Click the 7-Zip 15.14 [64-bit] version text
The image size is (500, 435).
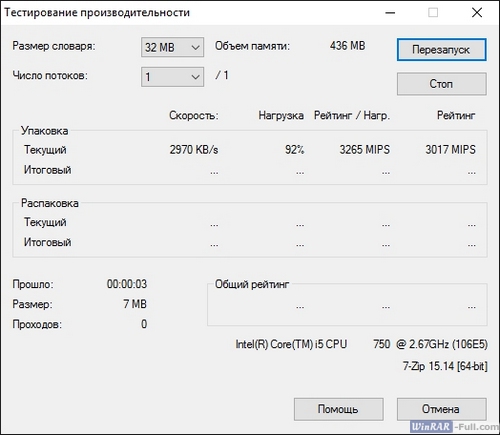click(445, 366)
